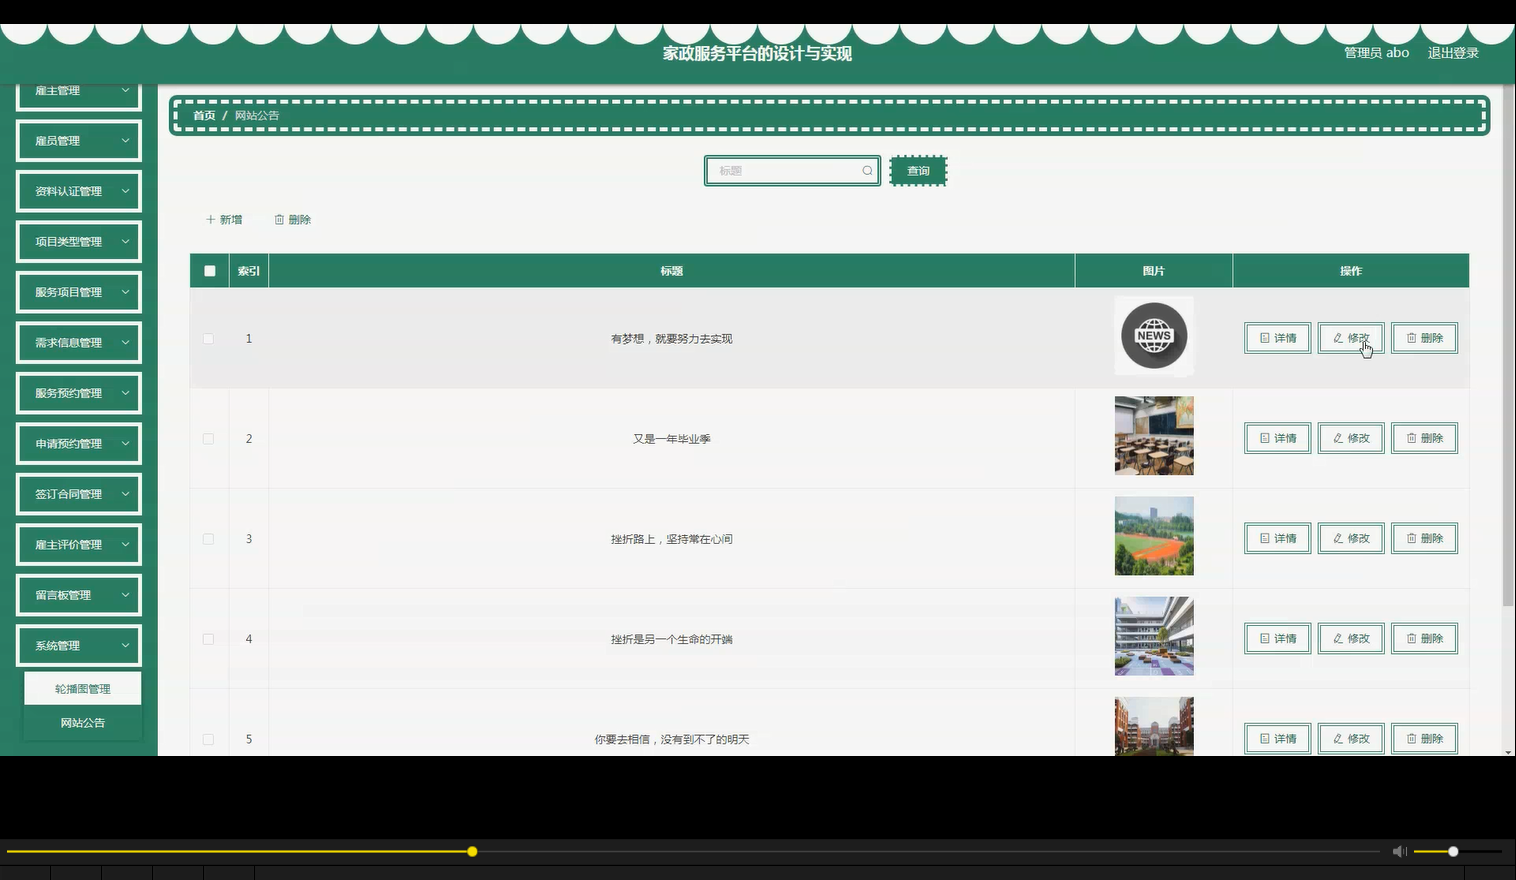Open the 网站公告 submenu item
The height and width of the screenshot is (880, 1516).
pyautogui.click(x=83, y=723)
